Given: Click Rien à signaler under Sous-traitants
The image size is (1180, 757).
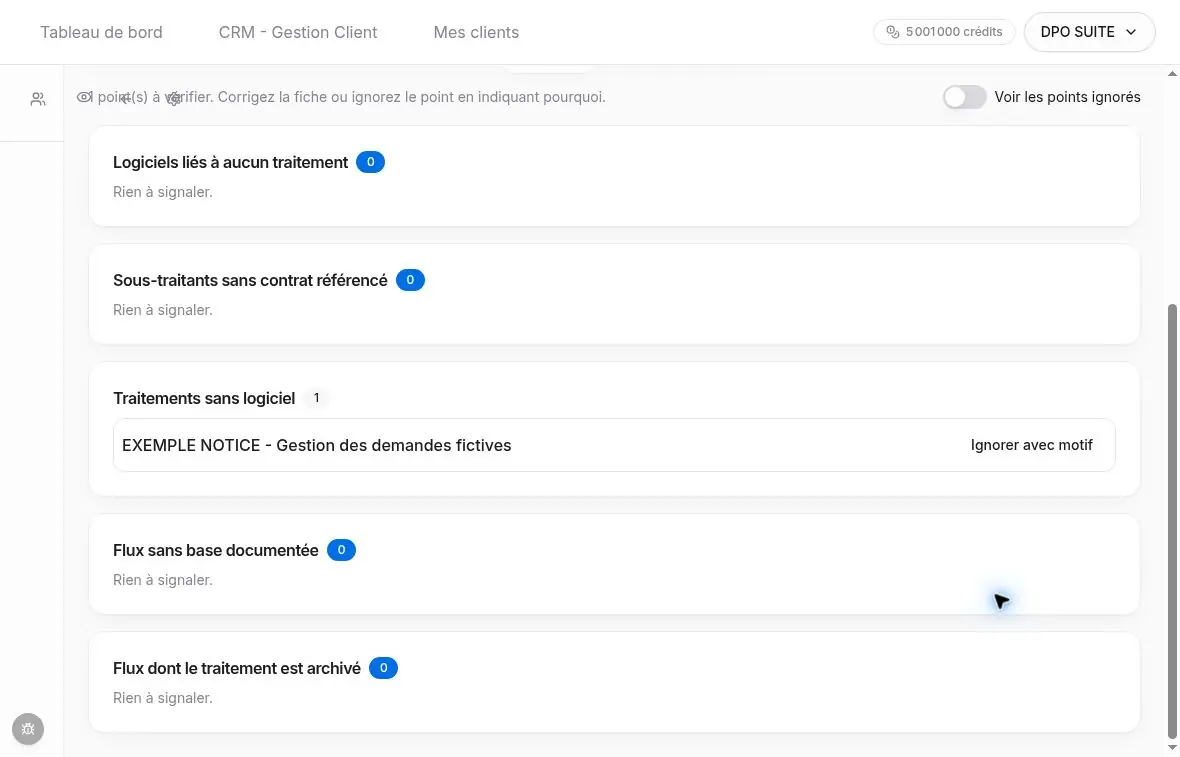Looking at the screenshot, I should coord(163,310).
